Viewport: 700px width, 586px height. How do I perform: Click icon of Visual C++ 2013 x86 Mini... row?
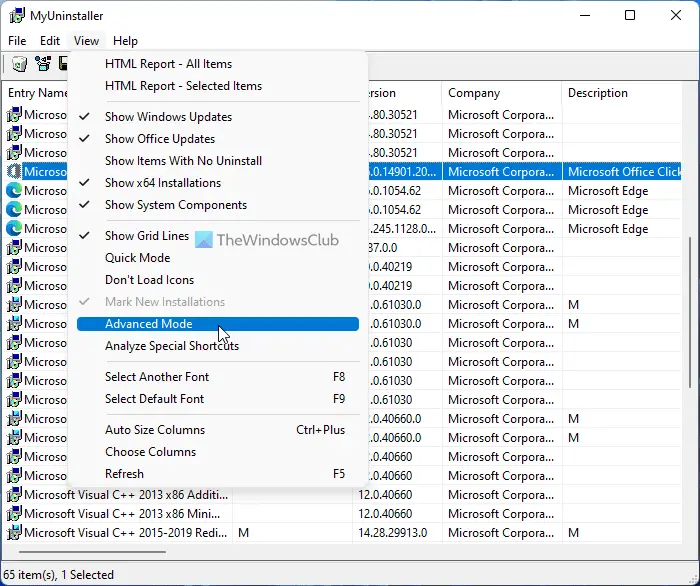[14, 514]
